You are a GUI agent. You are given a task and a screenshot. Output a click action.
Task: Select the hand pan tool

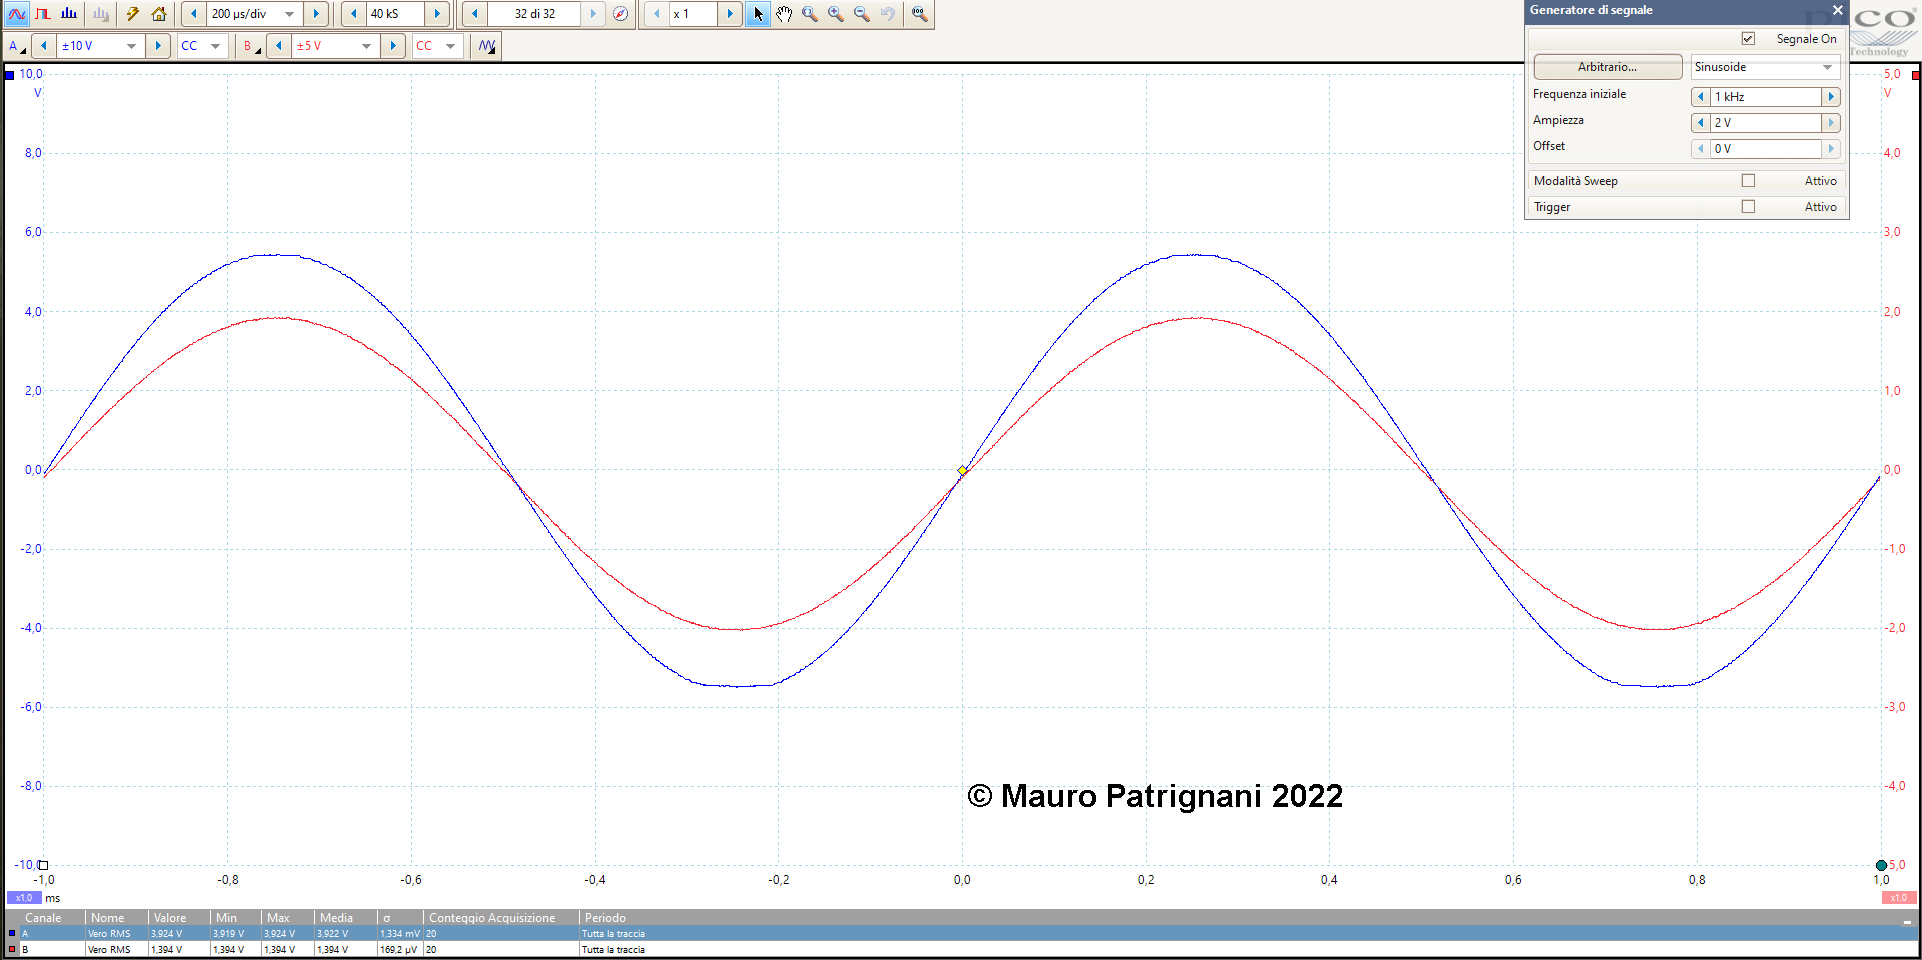(784, 14)
